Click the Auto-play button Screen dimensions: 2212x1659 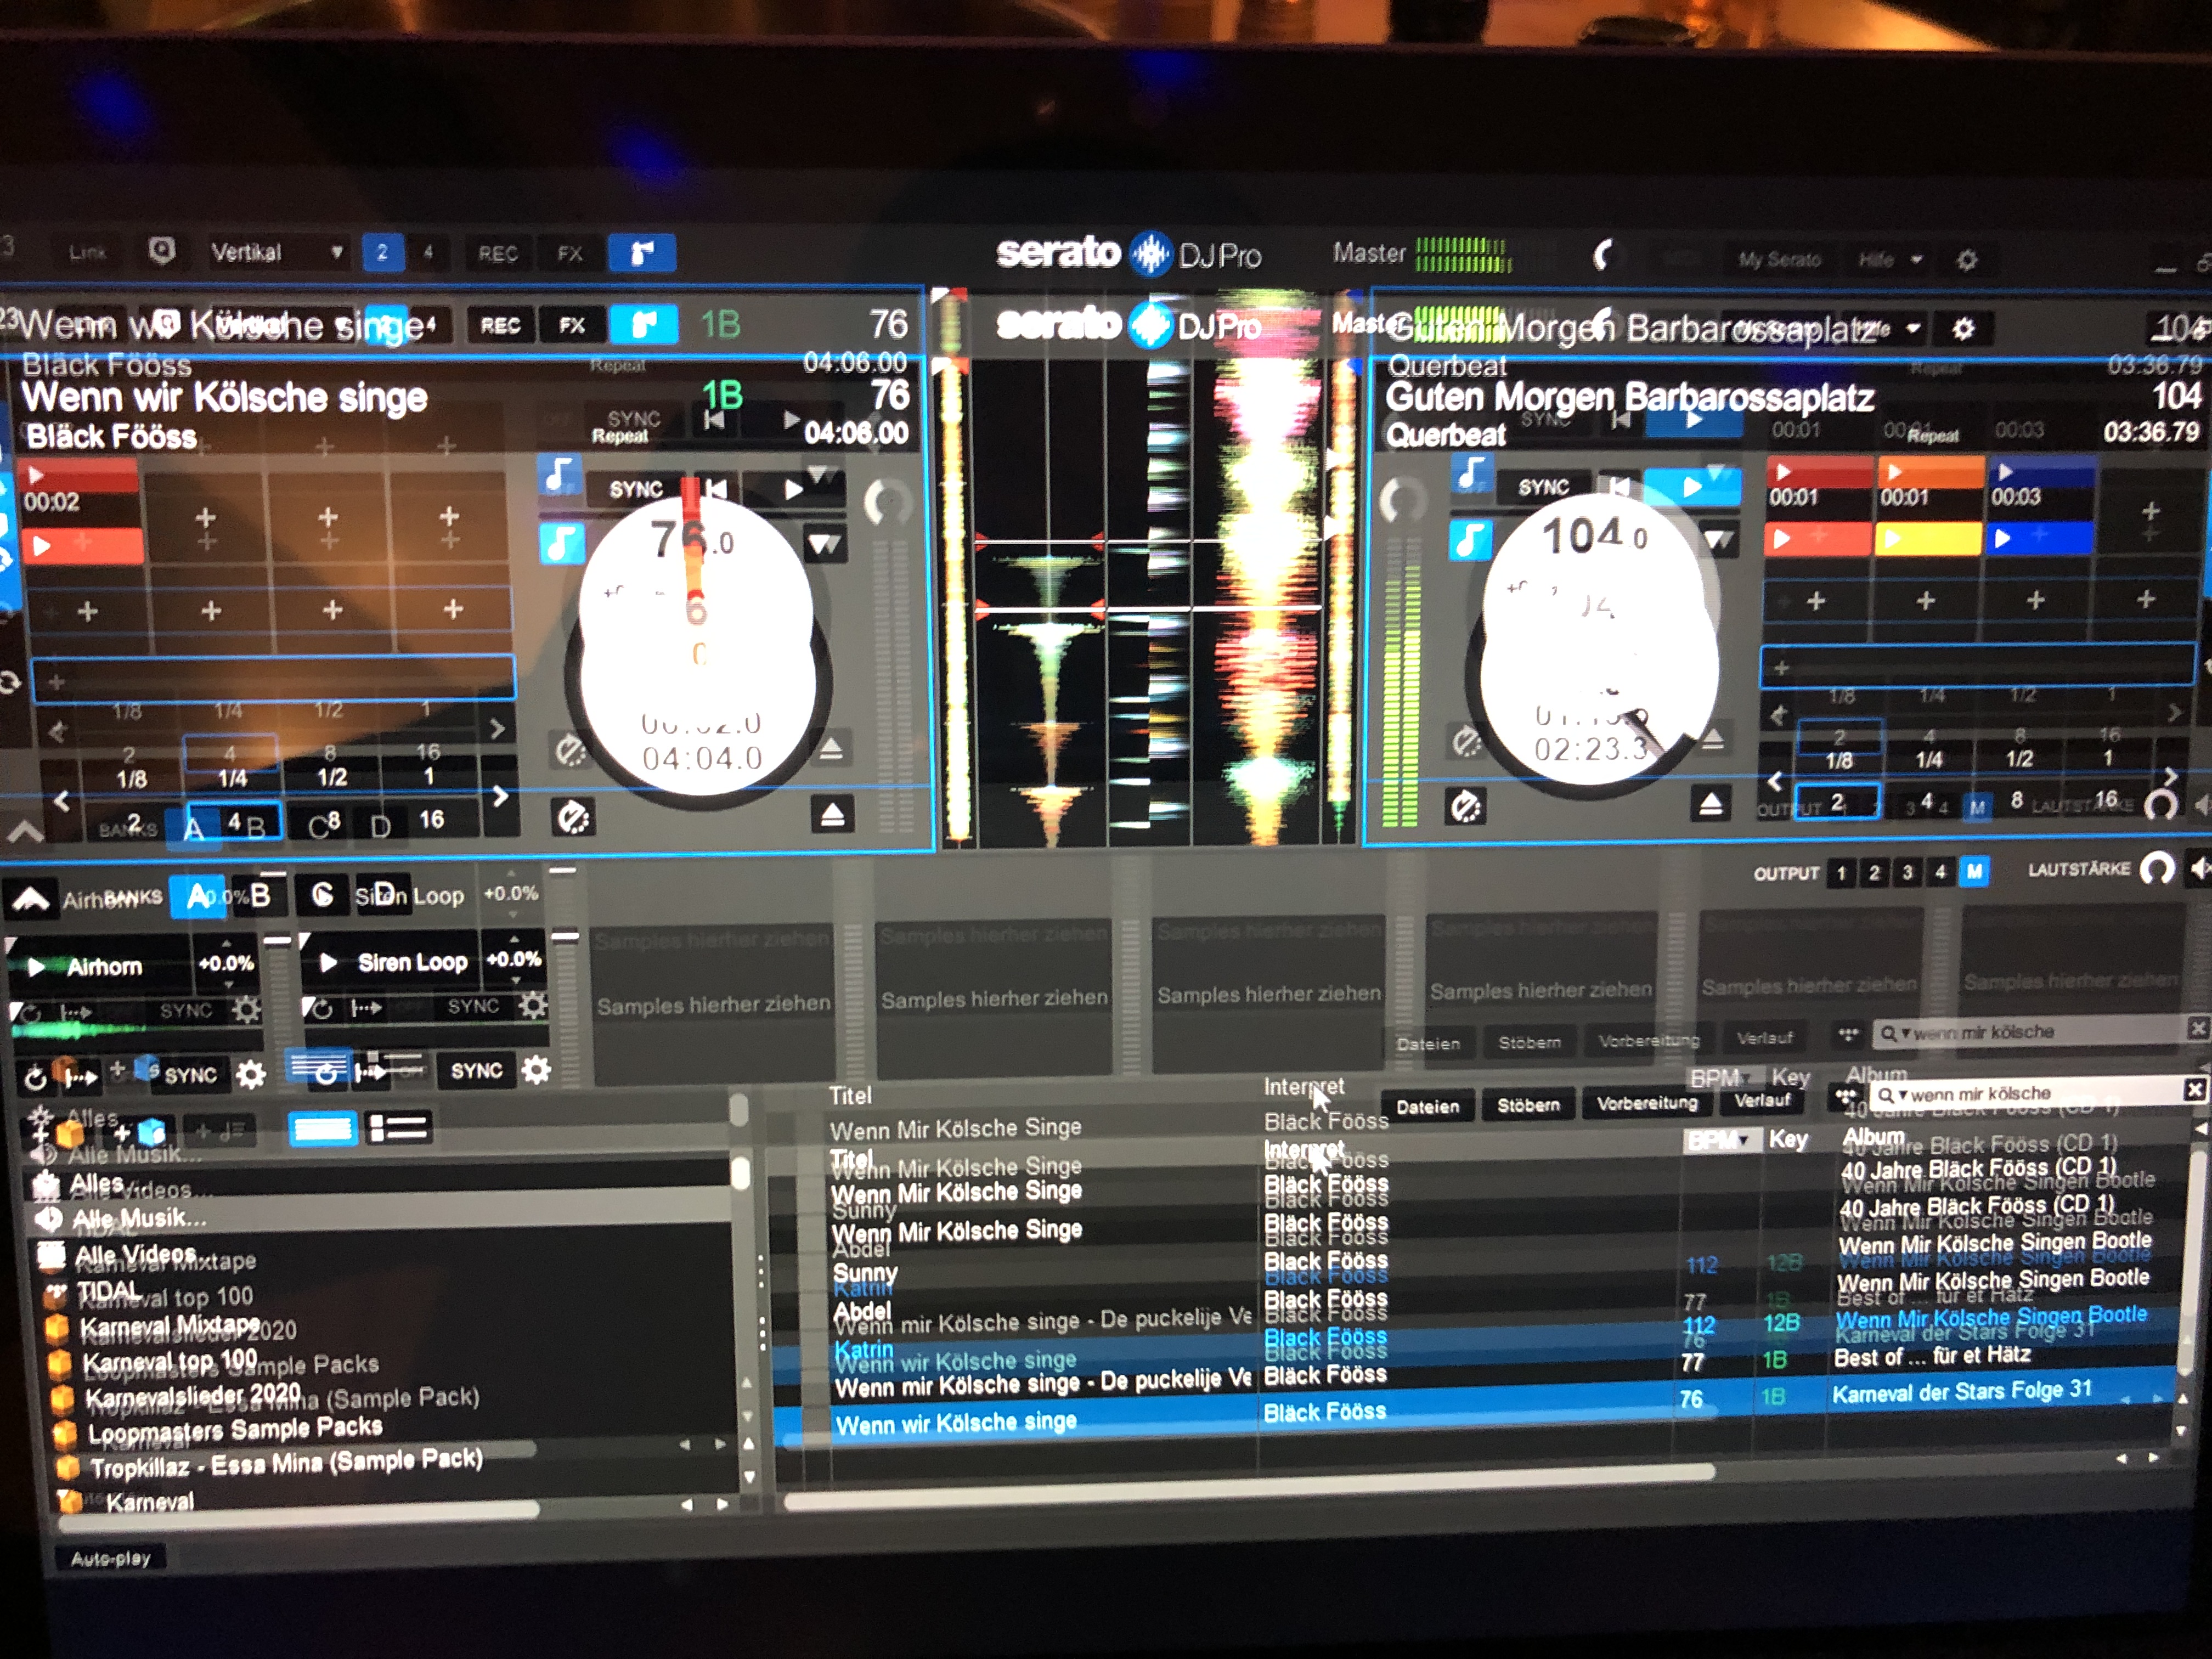[110, 1558]
